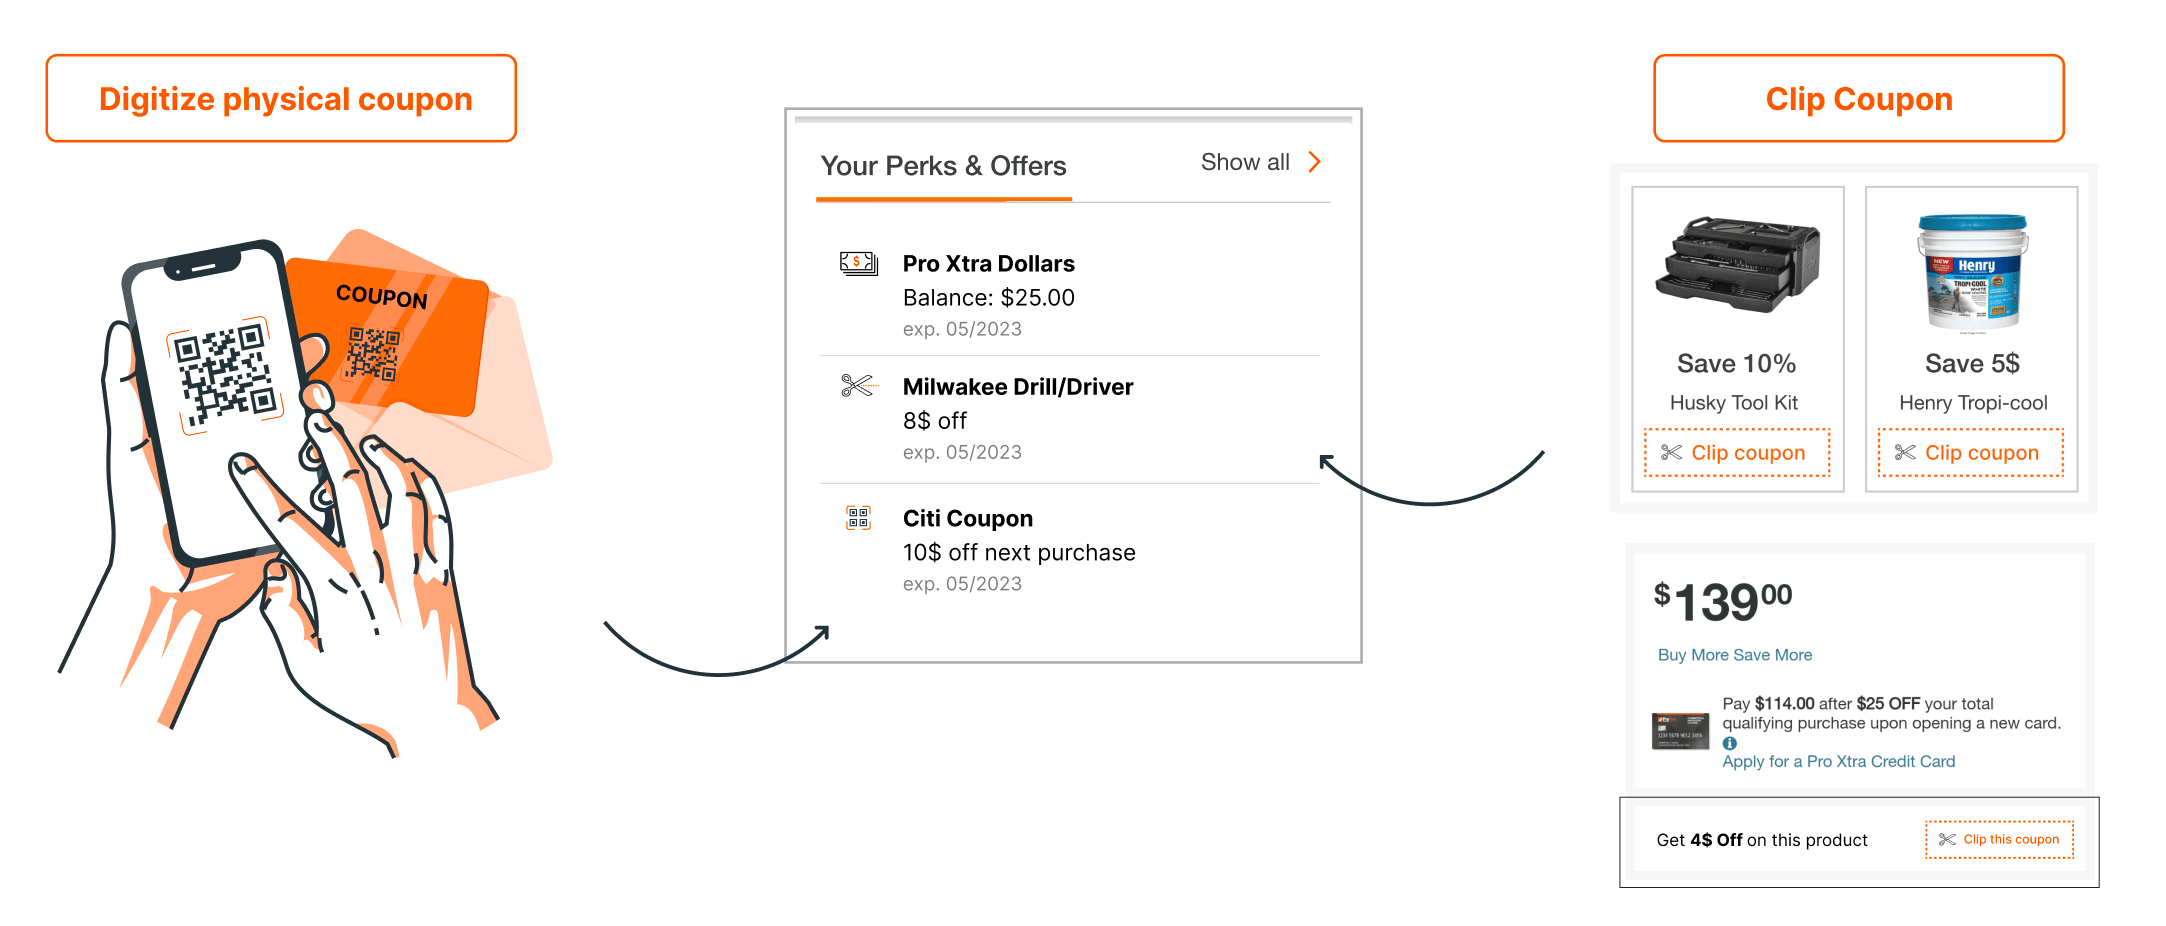Image resolution: width=2166 pixels, height=926 pixels.
Task: Select the Henry Tropi-cool bucket image
Action: (1972, 272)
